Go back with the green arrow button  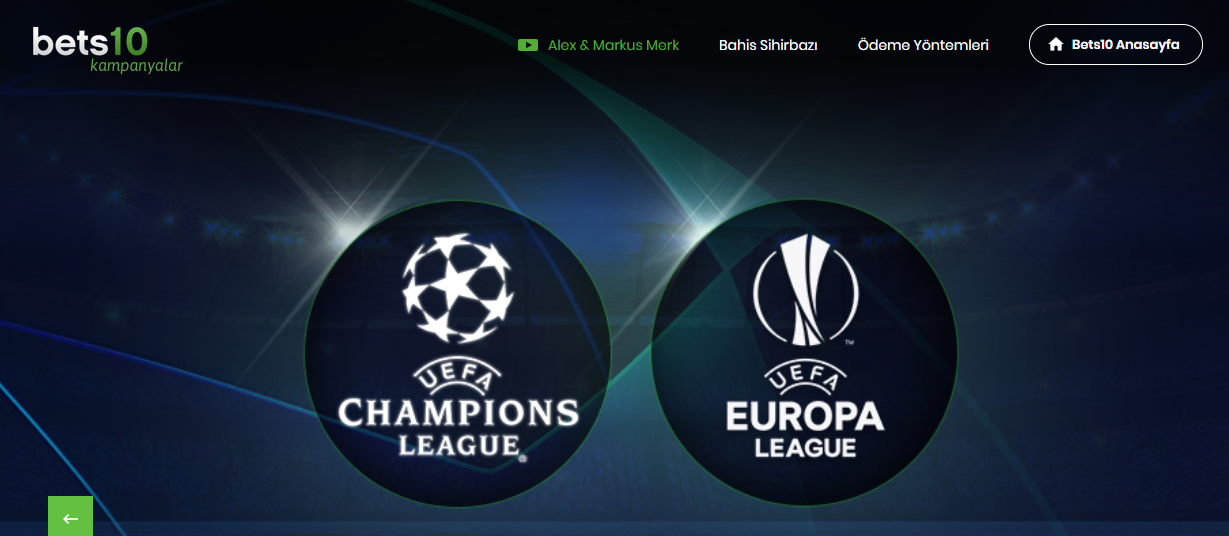pyautogui.click(x=70, y=516)
